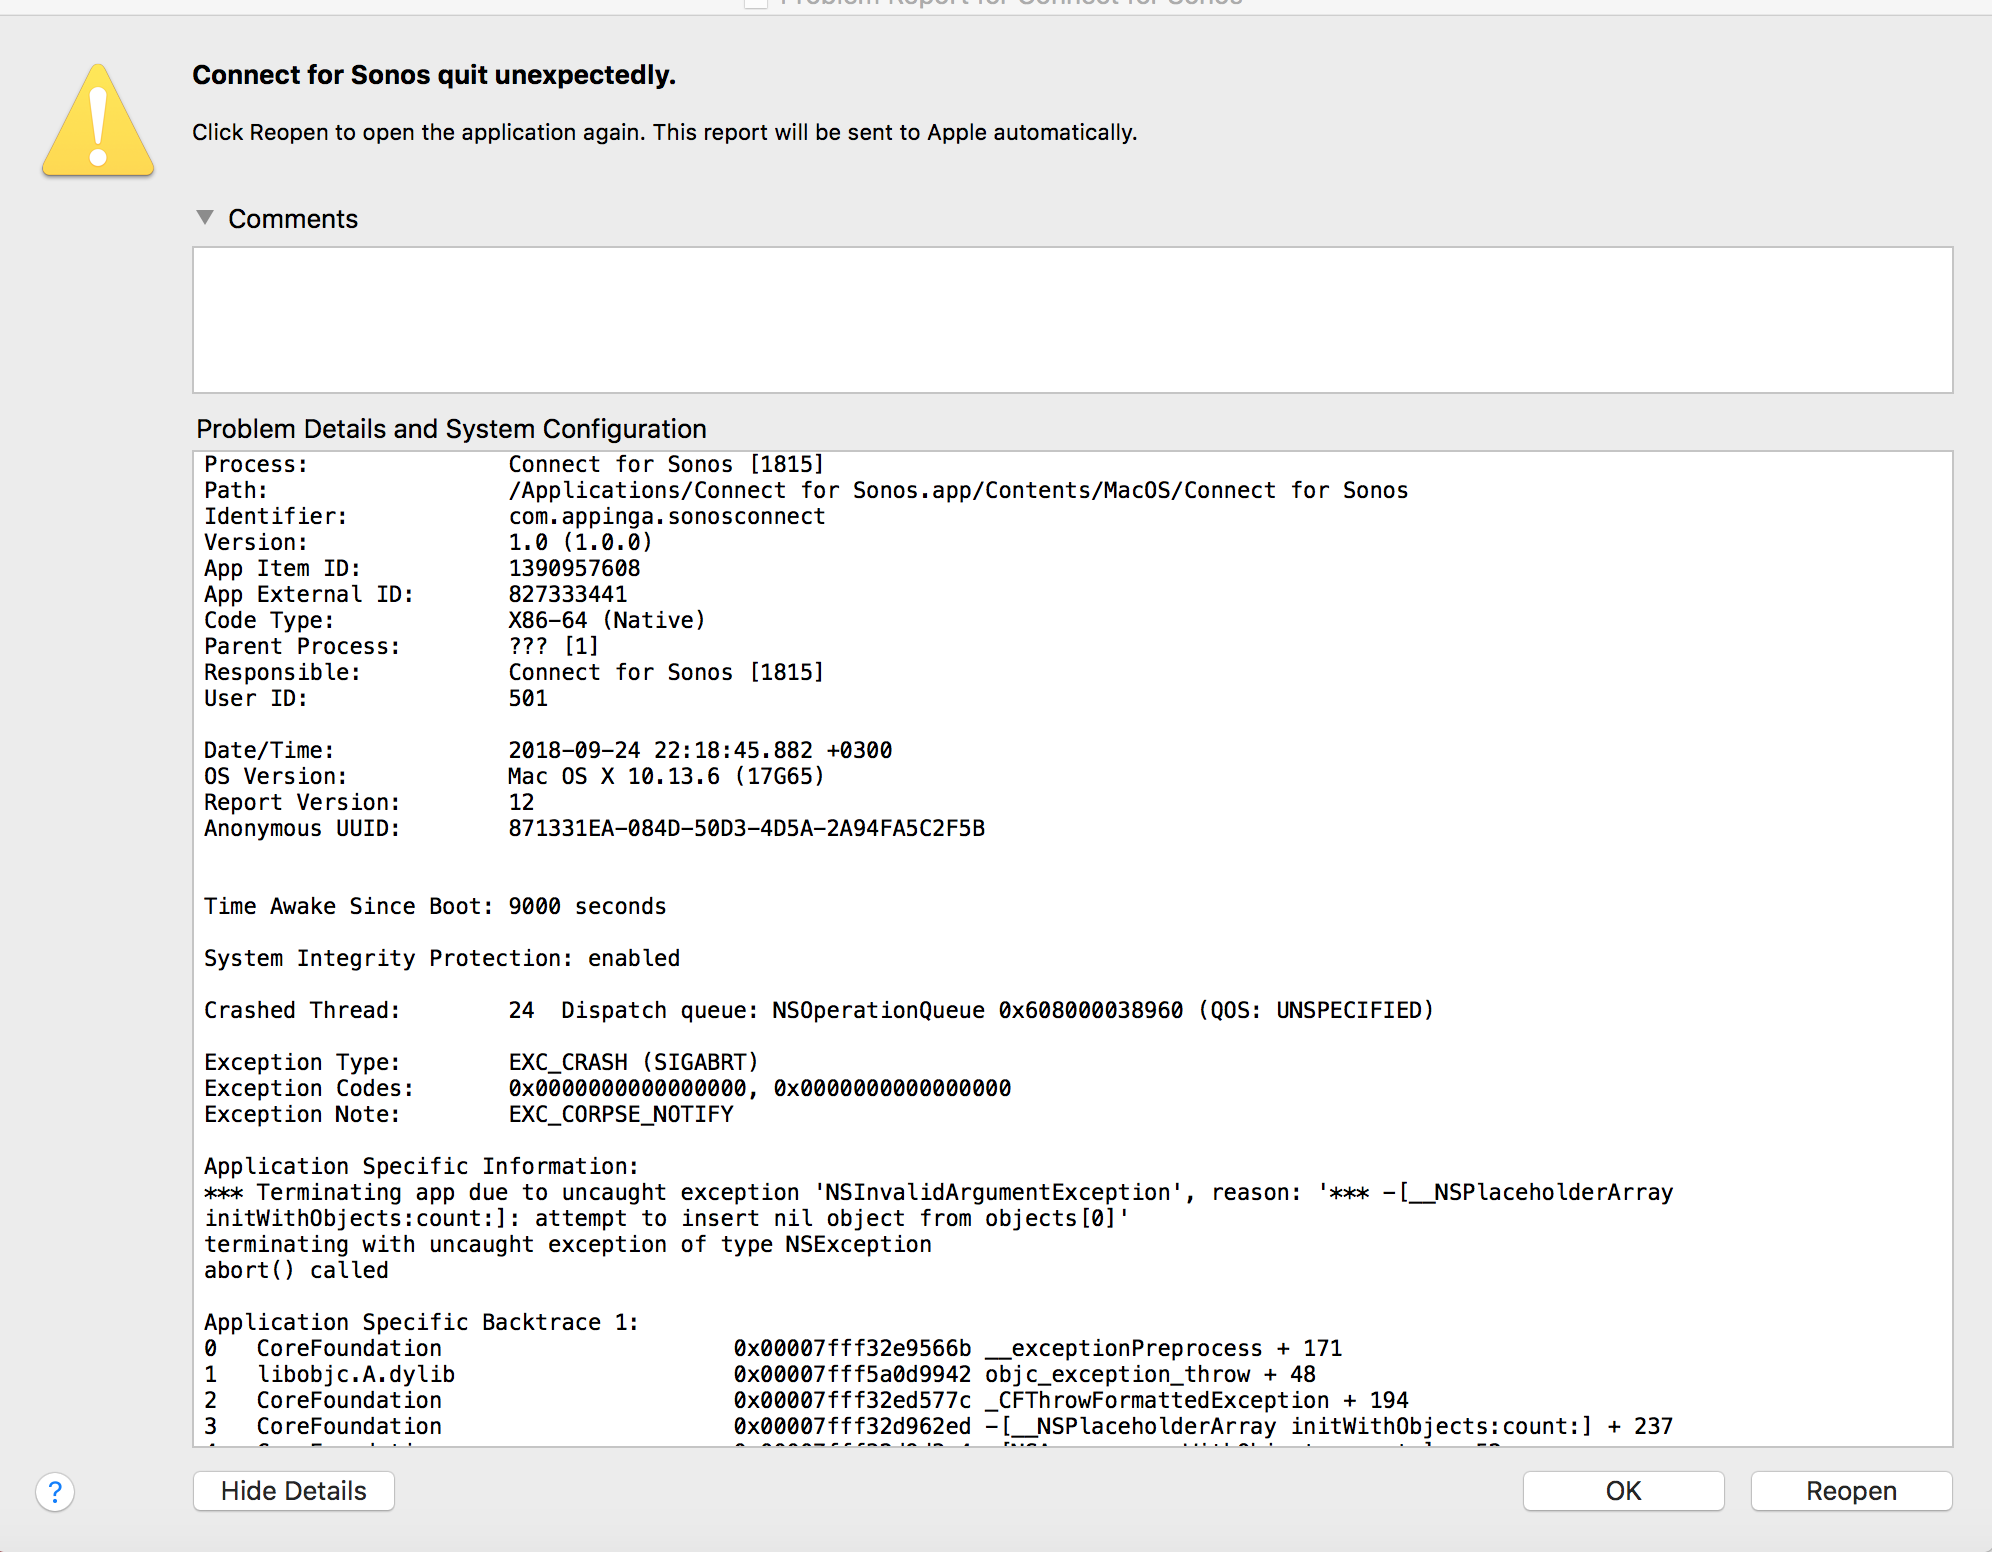Click the Version value '1.0 (1.0.0)'

[580, 542]
